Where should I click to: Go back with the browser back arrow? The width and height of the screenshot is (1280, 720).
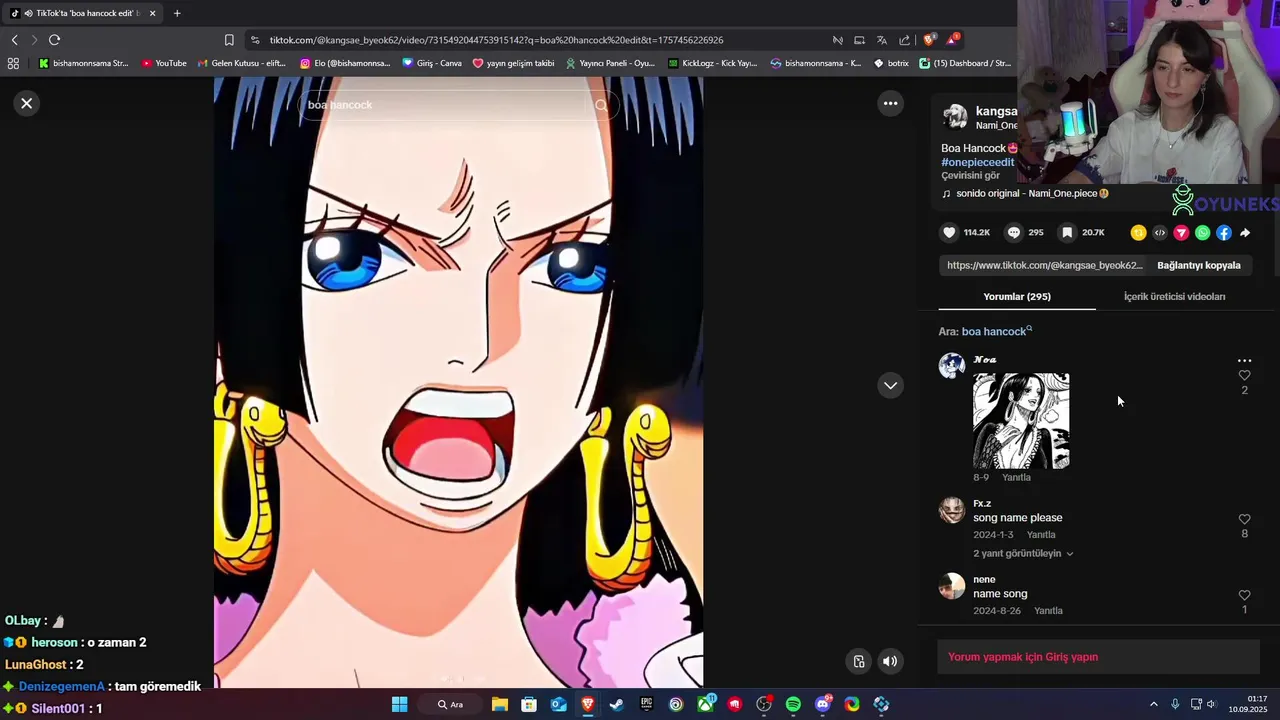14,40
